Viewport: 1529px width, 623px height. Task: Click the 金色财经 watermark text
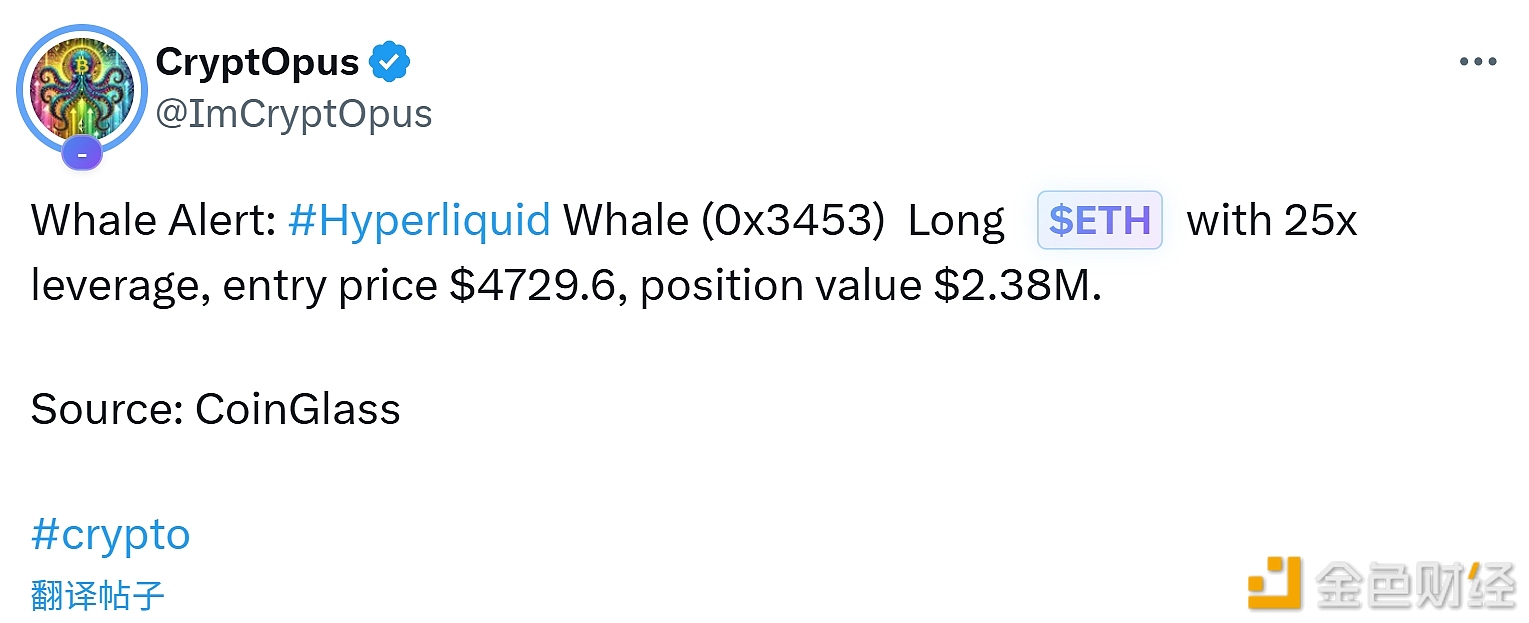(1415, 583)
